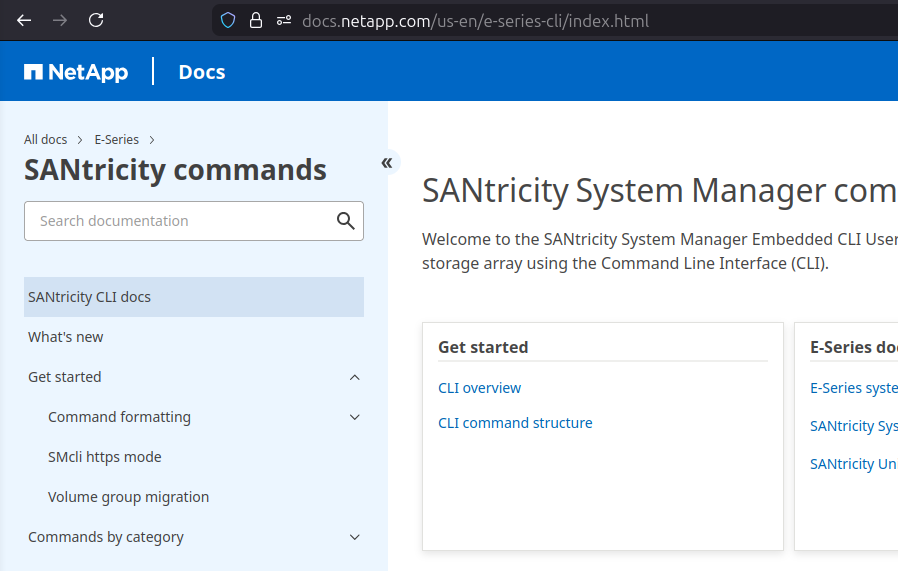This screenshot has height=571, width=898.
Task: Go back to the previous page
Action: pos(24,21)
